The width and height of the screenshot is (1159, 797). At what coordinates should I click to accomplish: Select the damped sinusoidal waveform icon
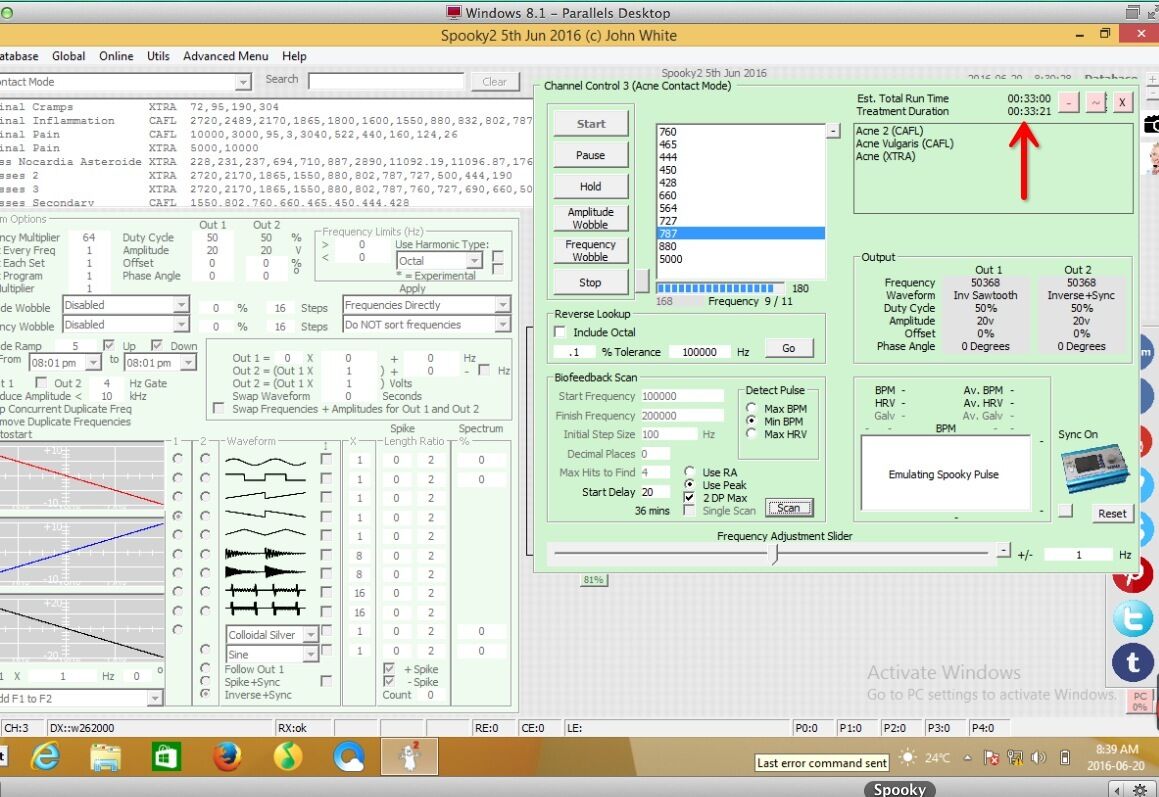point(265,554)
